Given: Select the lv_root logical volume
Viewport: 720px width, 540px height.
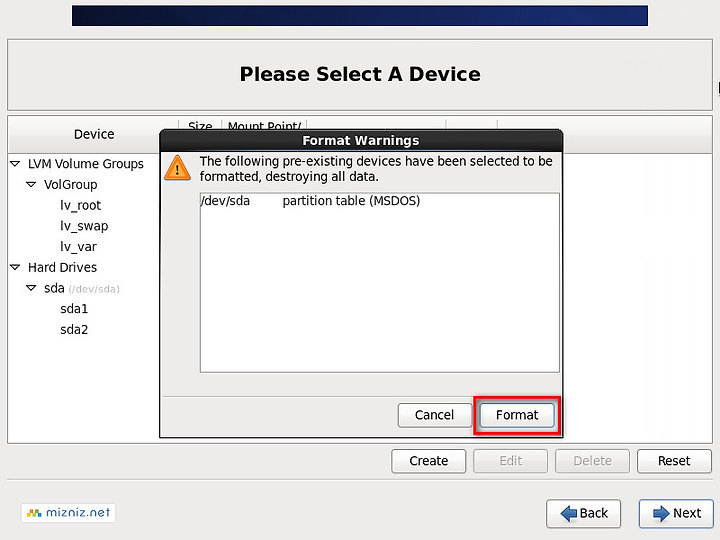Looking at the screenshot, I should point(80,205).
